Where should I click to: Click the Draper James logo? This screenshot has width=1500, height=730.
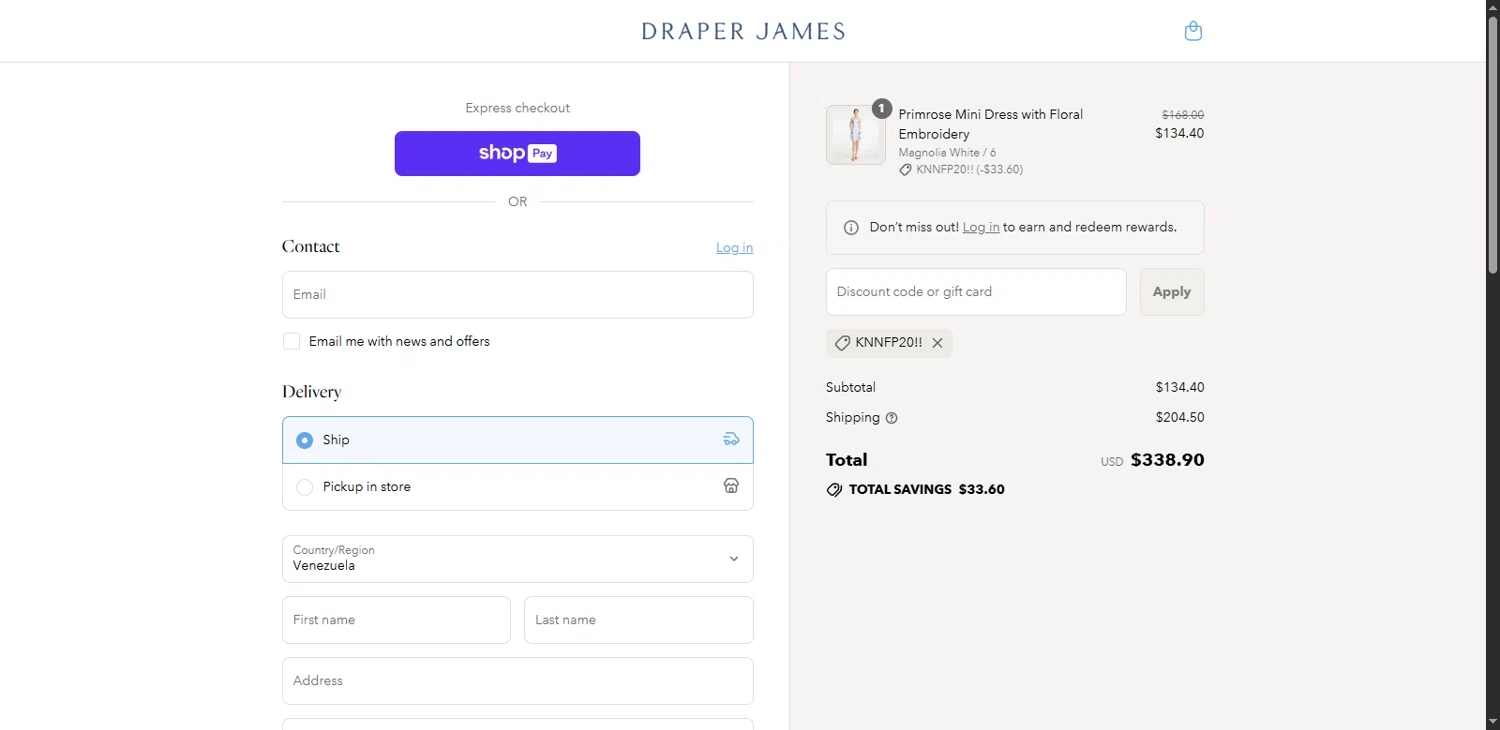(x=743, y=31)
